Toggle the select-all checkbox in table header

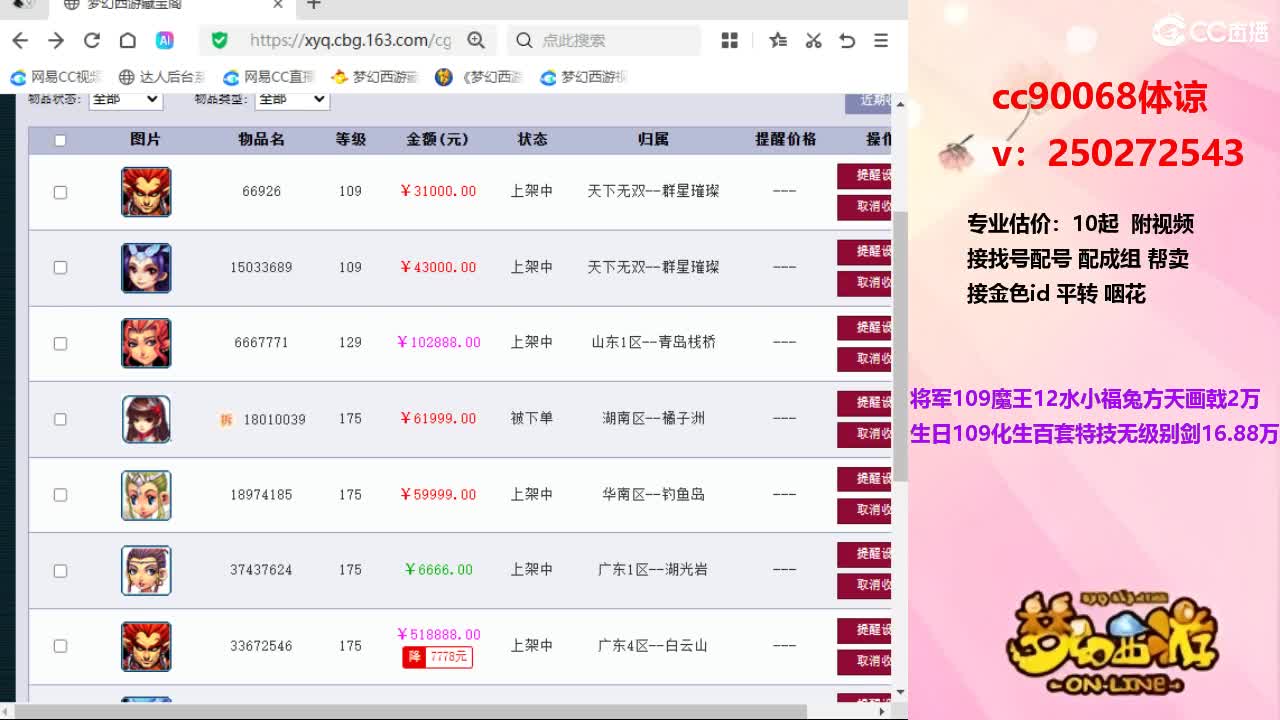(x=60, y=140)
